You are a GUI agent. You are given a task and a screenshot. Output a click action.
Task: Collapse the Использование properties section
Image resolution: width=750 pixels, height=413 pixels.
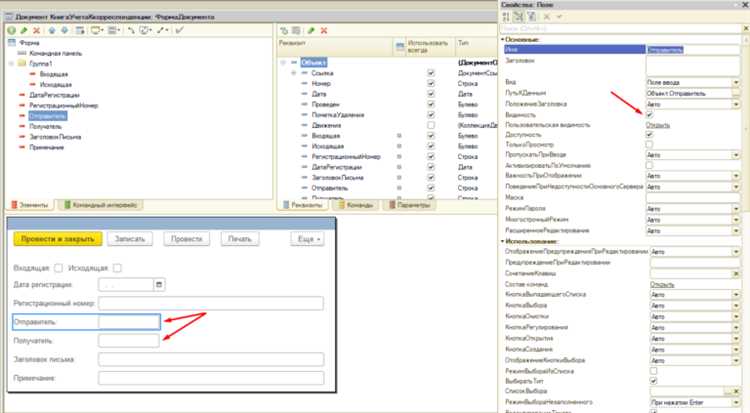502,241
